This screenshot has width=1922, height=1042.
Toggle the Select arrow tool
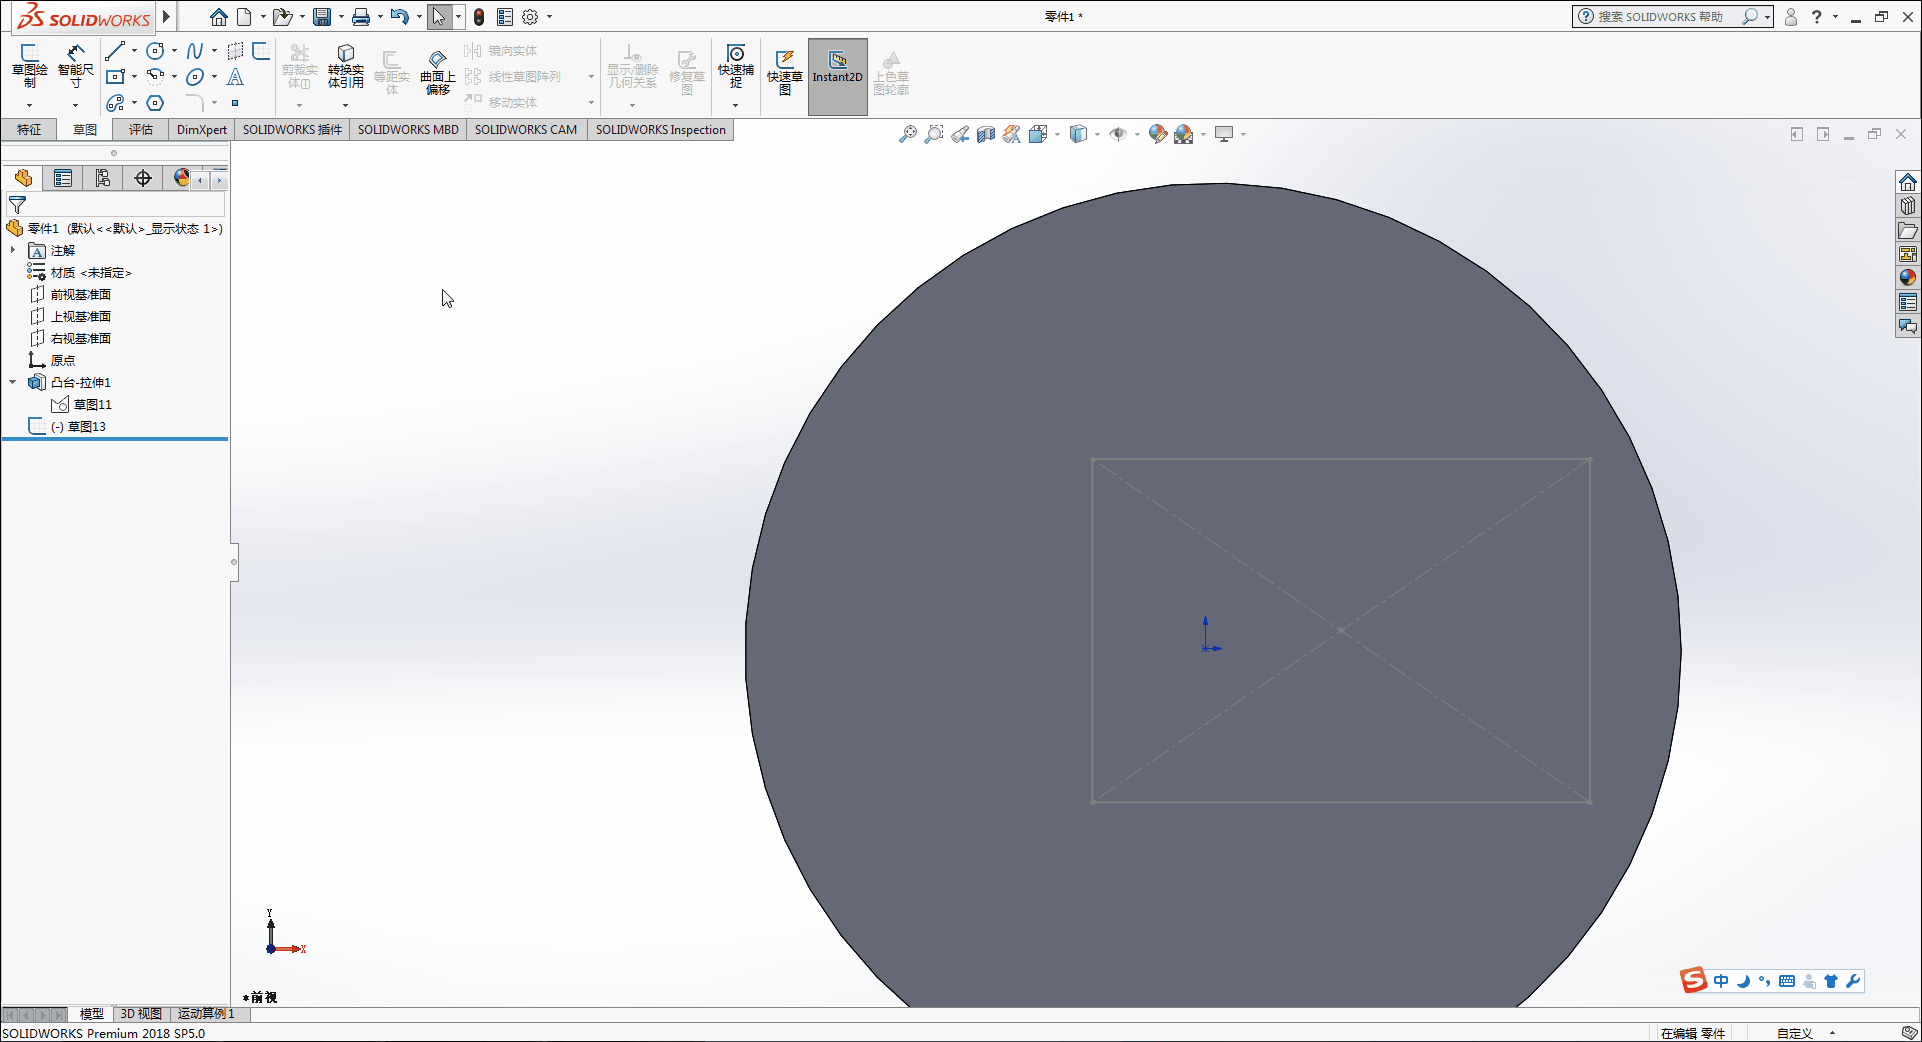(439, 17)
